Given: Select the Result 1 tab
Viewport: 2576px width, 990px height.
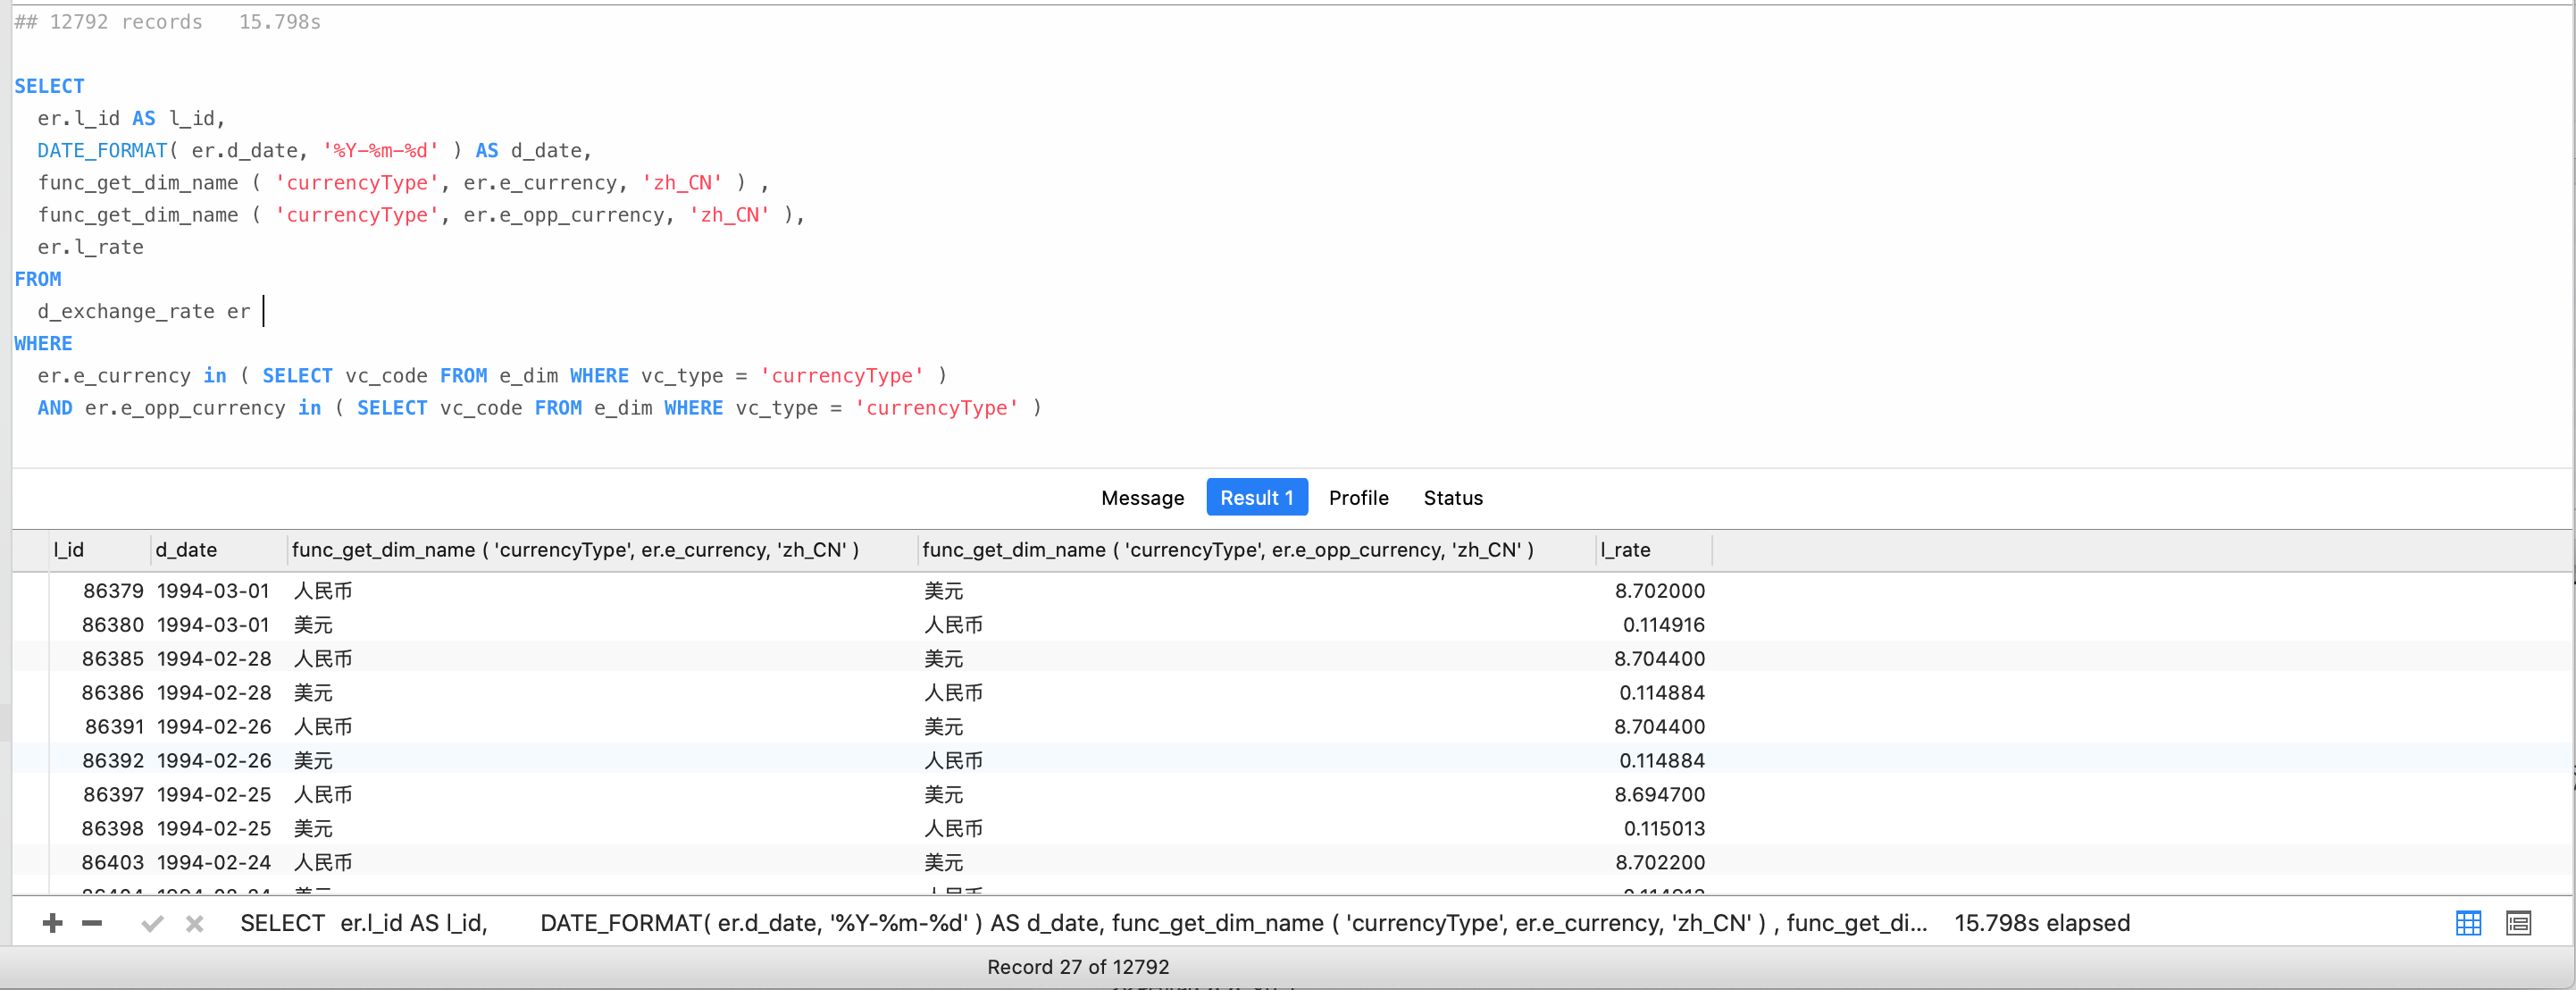Looking at the screenshot, I should pos(1256,498).
